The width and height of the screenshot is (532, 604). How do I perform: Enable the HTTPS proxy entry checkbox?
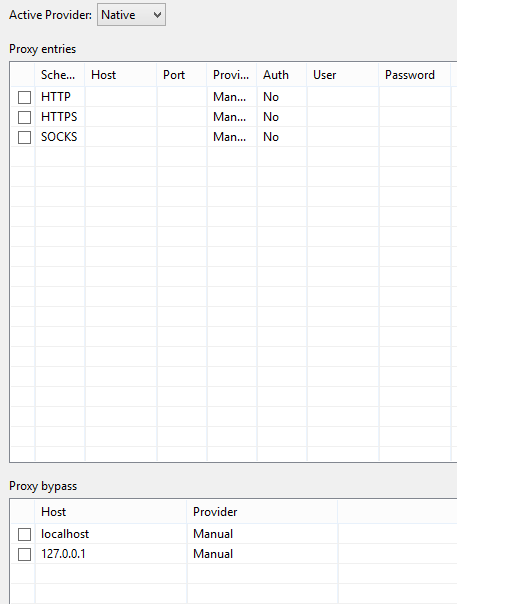pyautogui.click(x=24, y=117)
